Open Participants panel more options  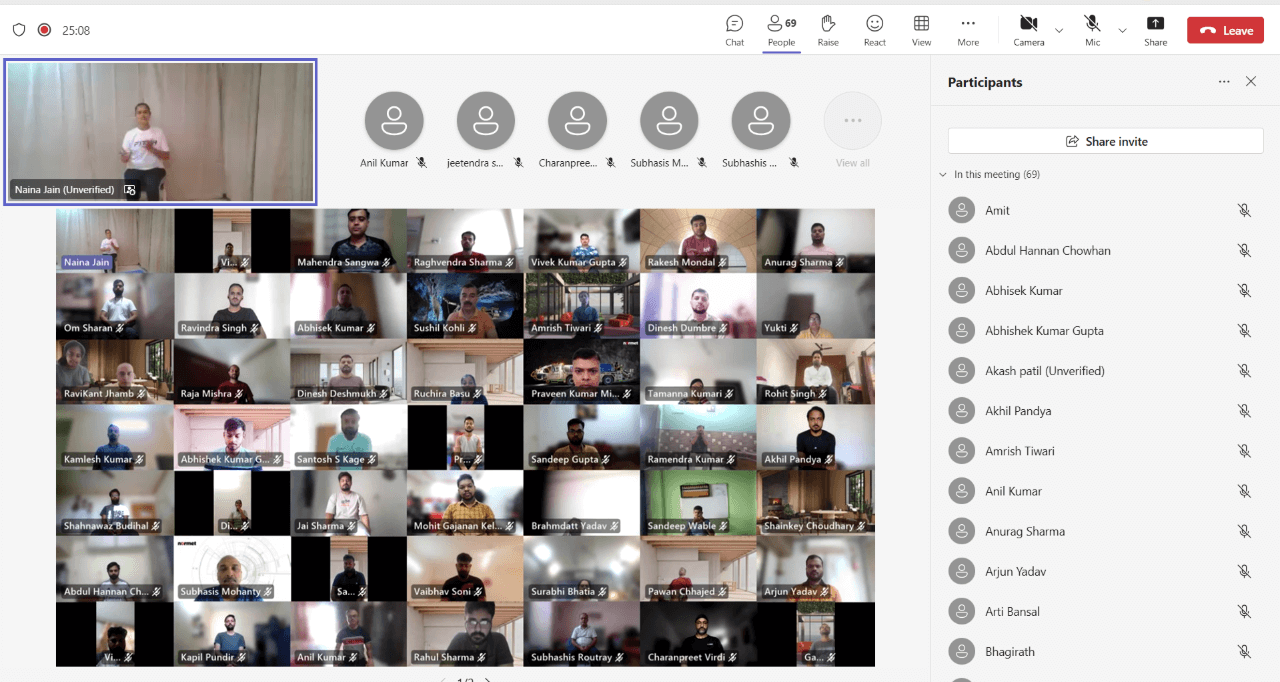coord(1224,82)
